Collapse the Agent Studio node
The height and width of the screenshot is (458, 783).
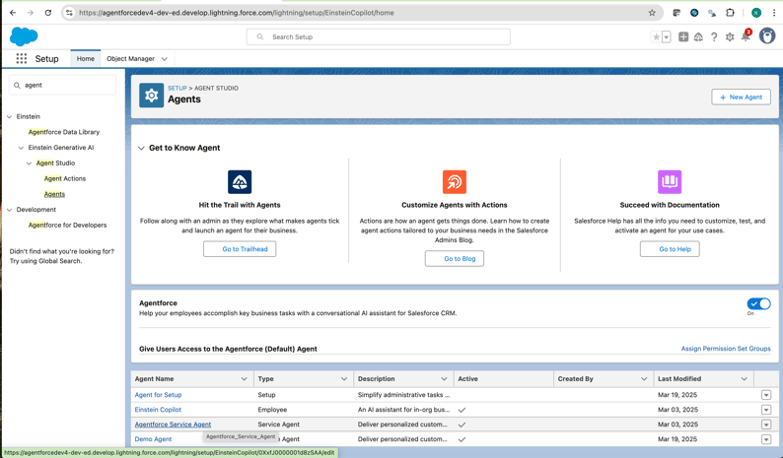point(29,163)
